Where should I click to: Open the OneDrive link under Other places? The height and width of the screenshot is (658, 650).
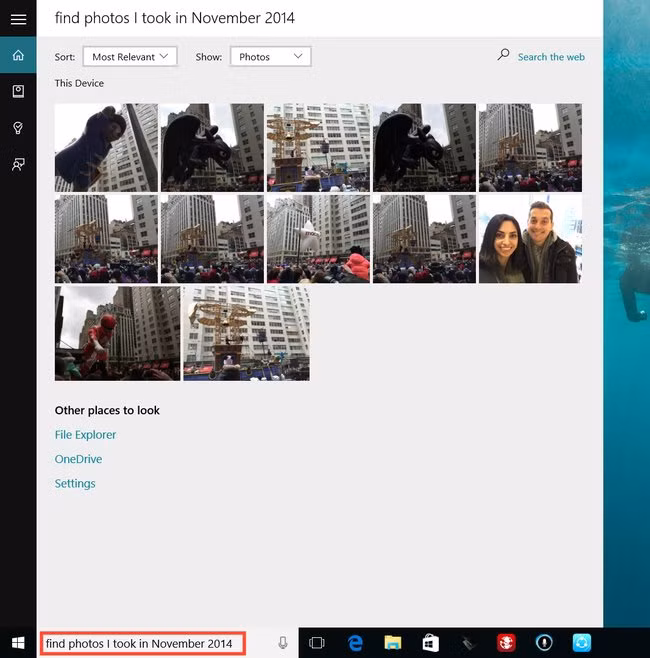coord(78,459)
